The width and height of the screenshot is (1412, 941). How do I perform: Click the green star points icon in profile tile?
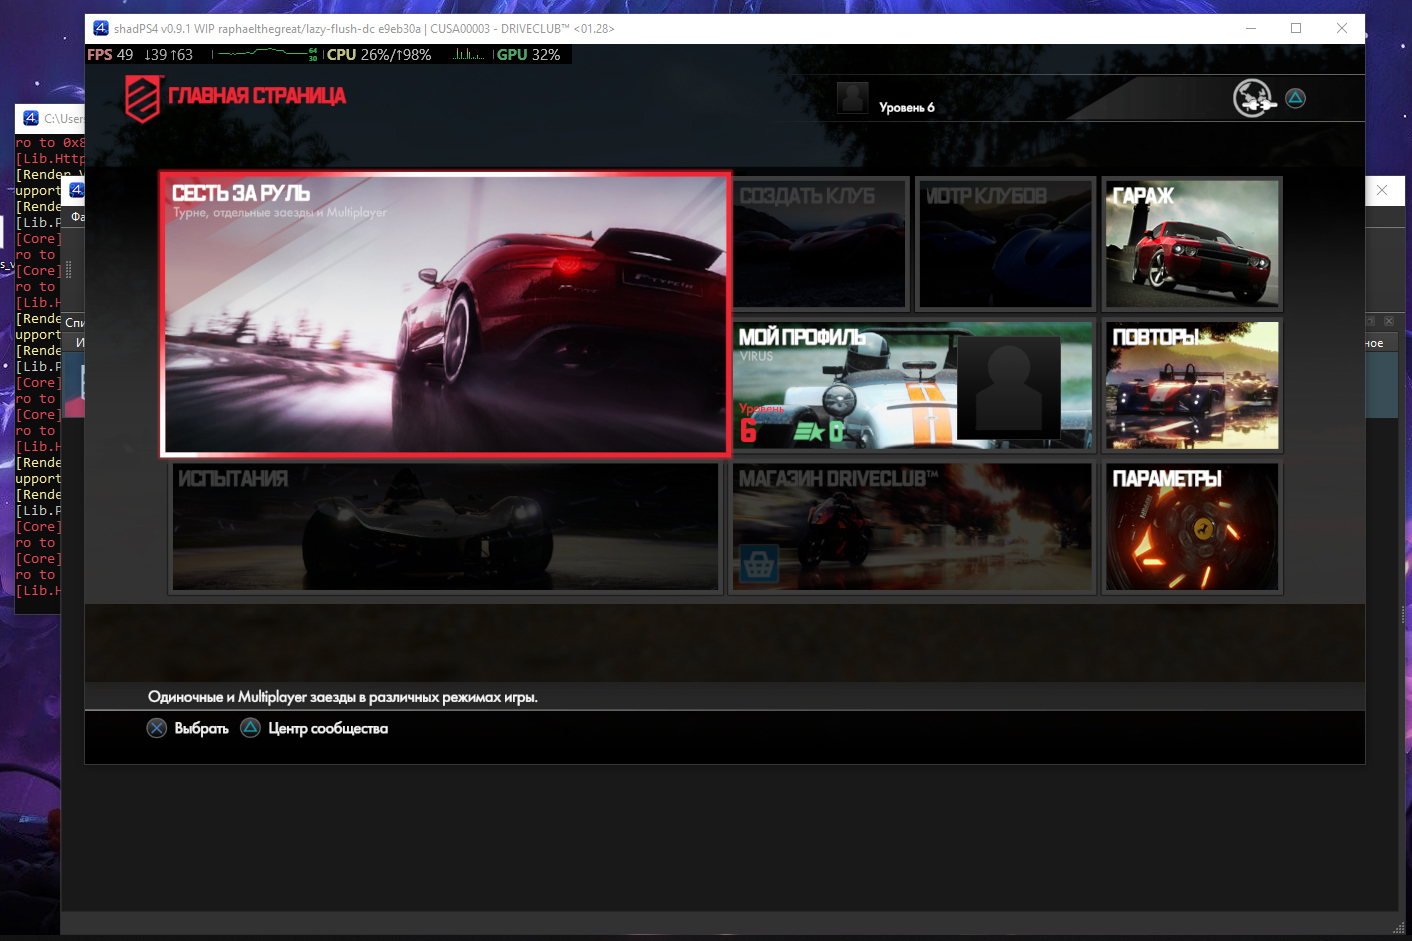pos(809,432)
